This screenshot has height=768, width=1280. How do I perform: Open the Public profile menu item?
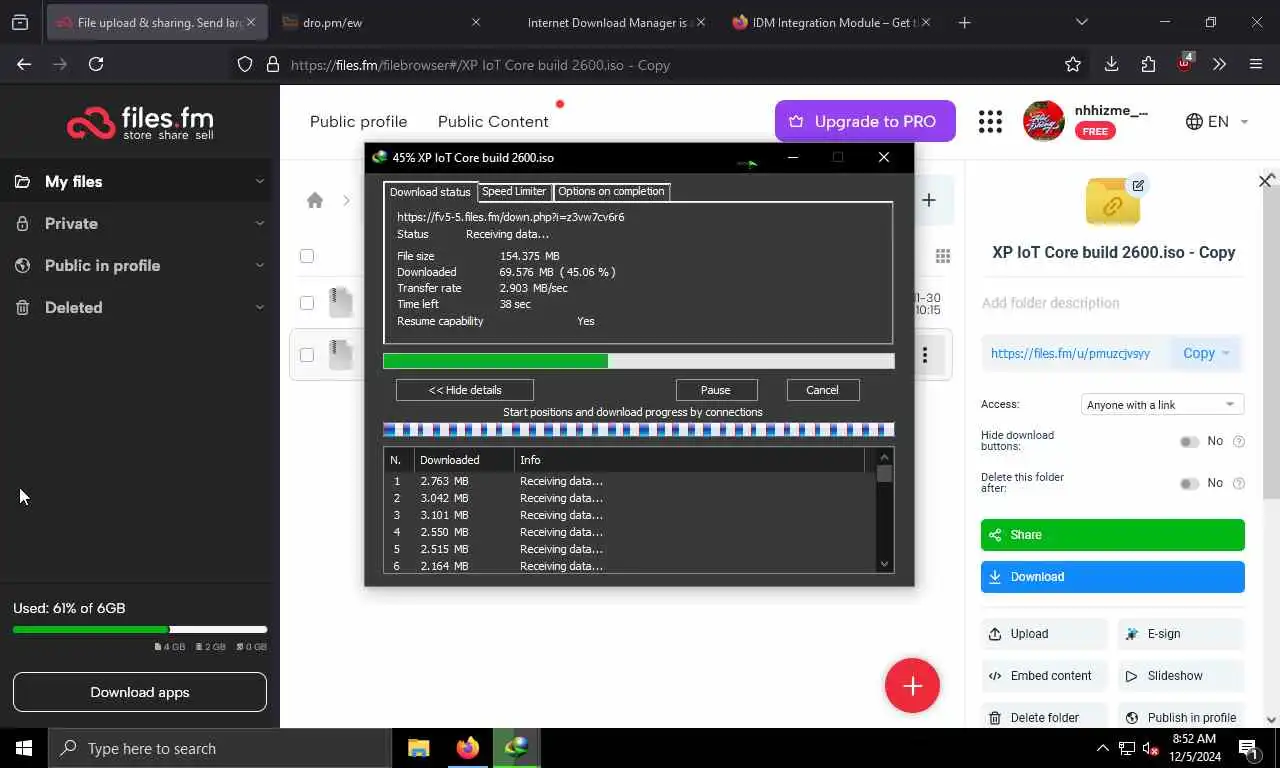(x=358, y=121)
